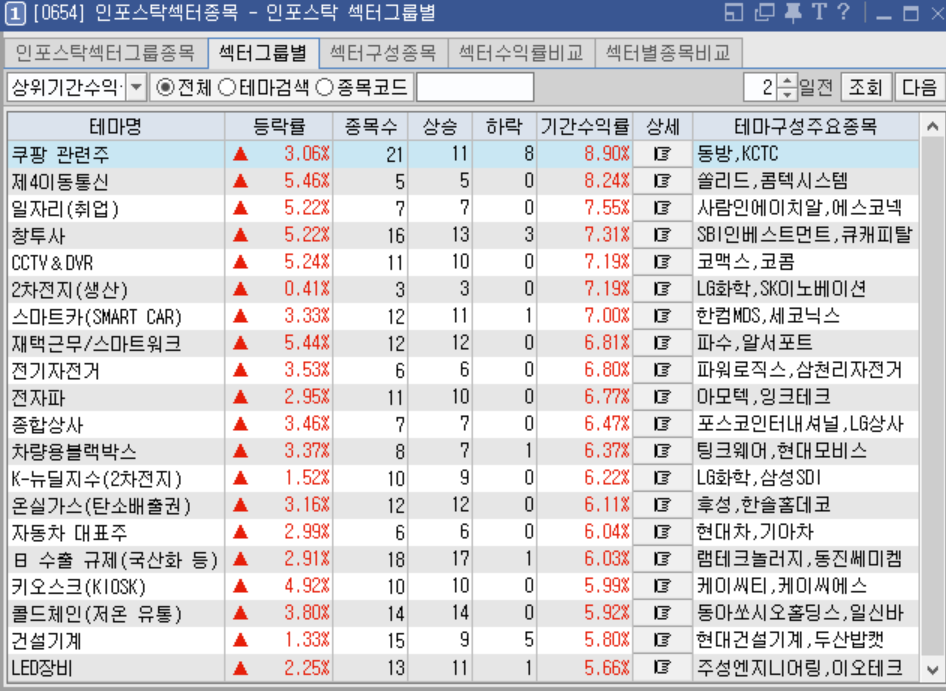946x691 pixels.
Task: Open detail icon for 건설기계 row
Action: [x=662, y=640]
